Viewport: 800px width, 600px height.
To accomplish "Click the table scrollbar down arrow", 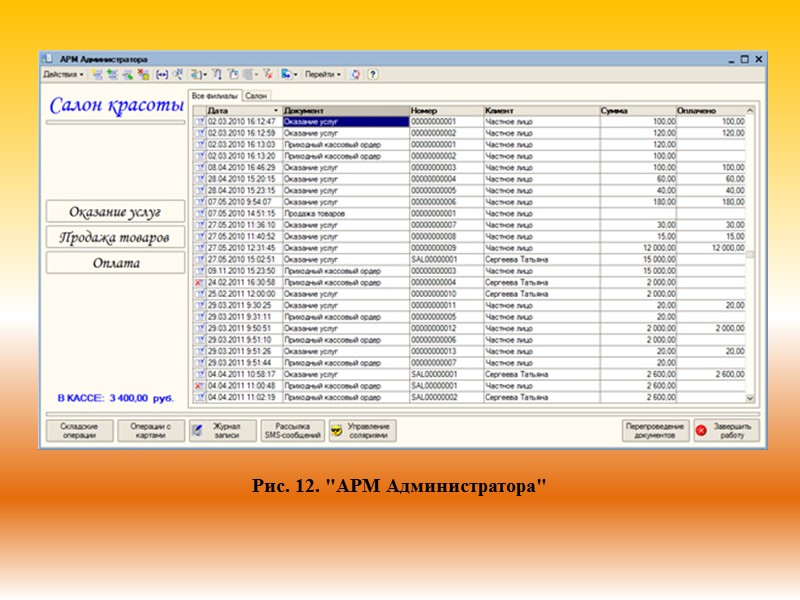I will coord(750,398).
